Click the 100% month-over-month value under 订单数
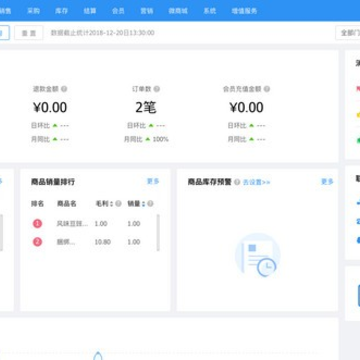360x360 pixels. pyautogui.click(x=161, y=139)
